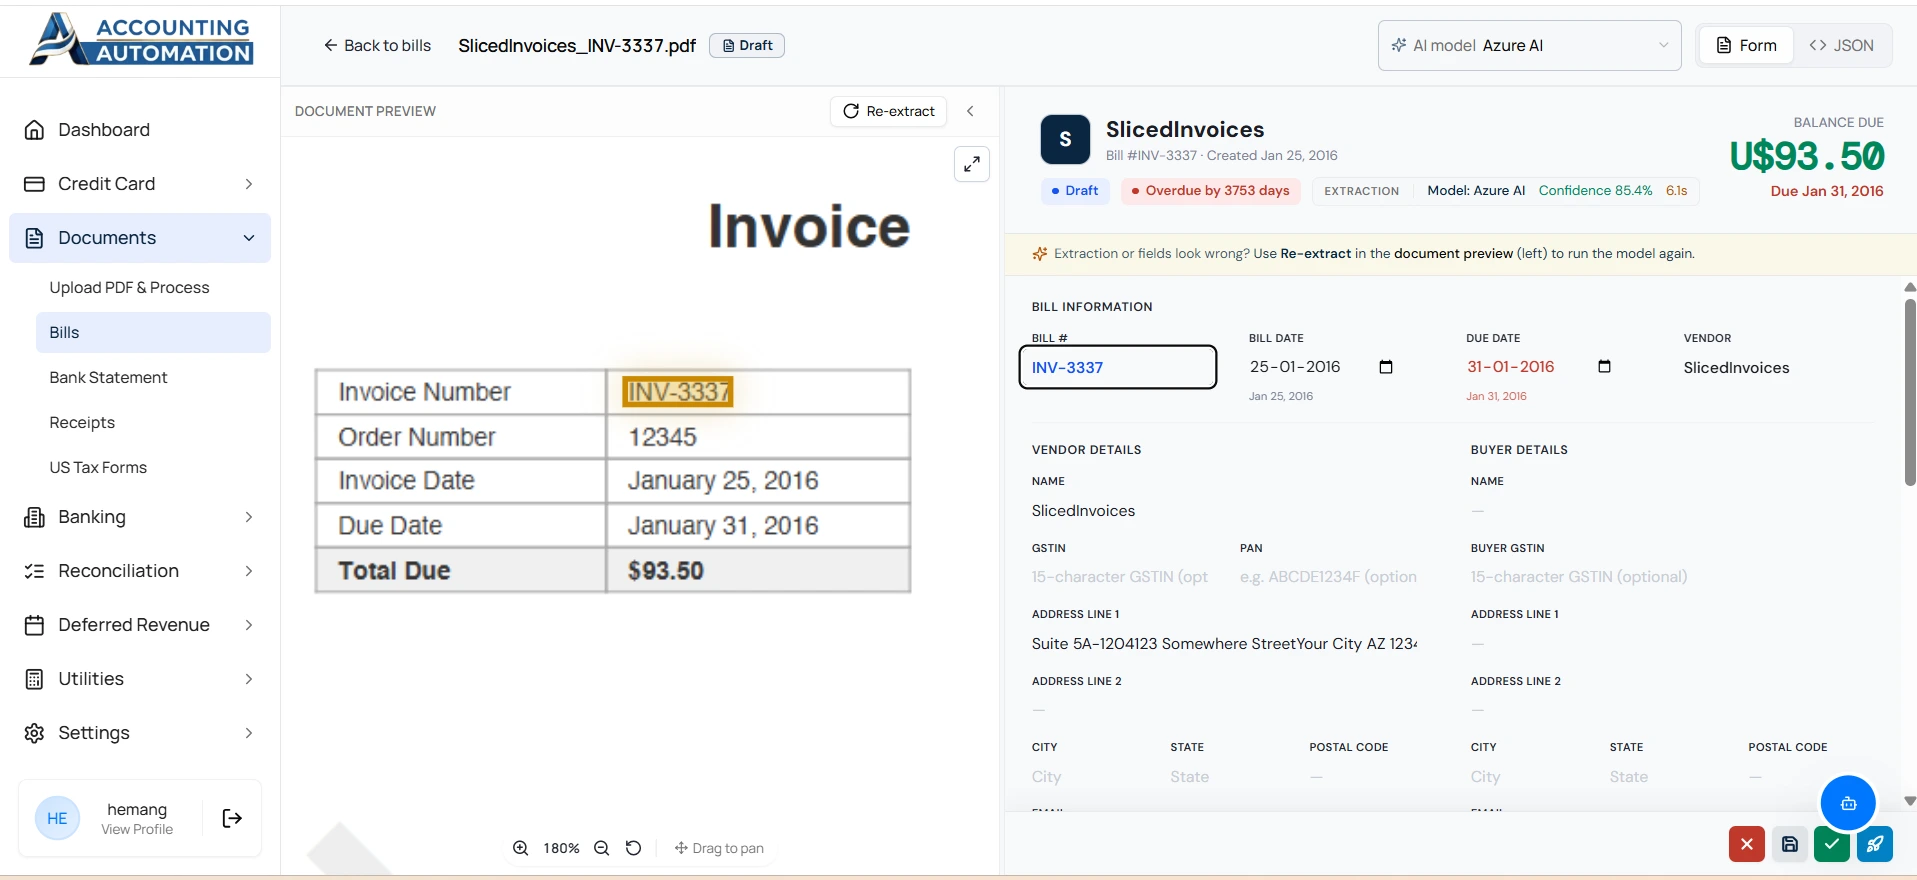The width and height of the screenshot is (1917, 880).
Task: Switch to the JSON view tab
Action: point(1841,46)
